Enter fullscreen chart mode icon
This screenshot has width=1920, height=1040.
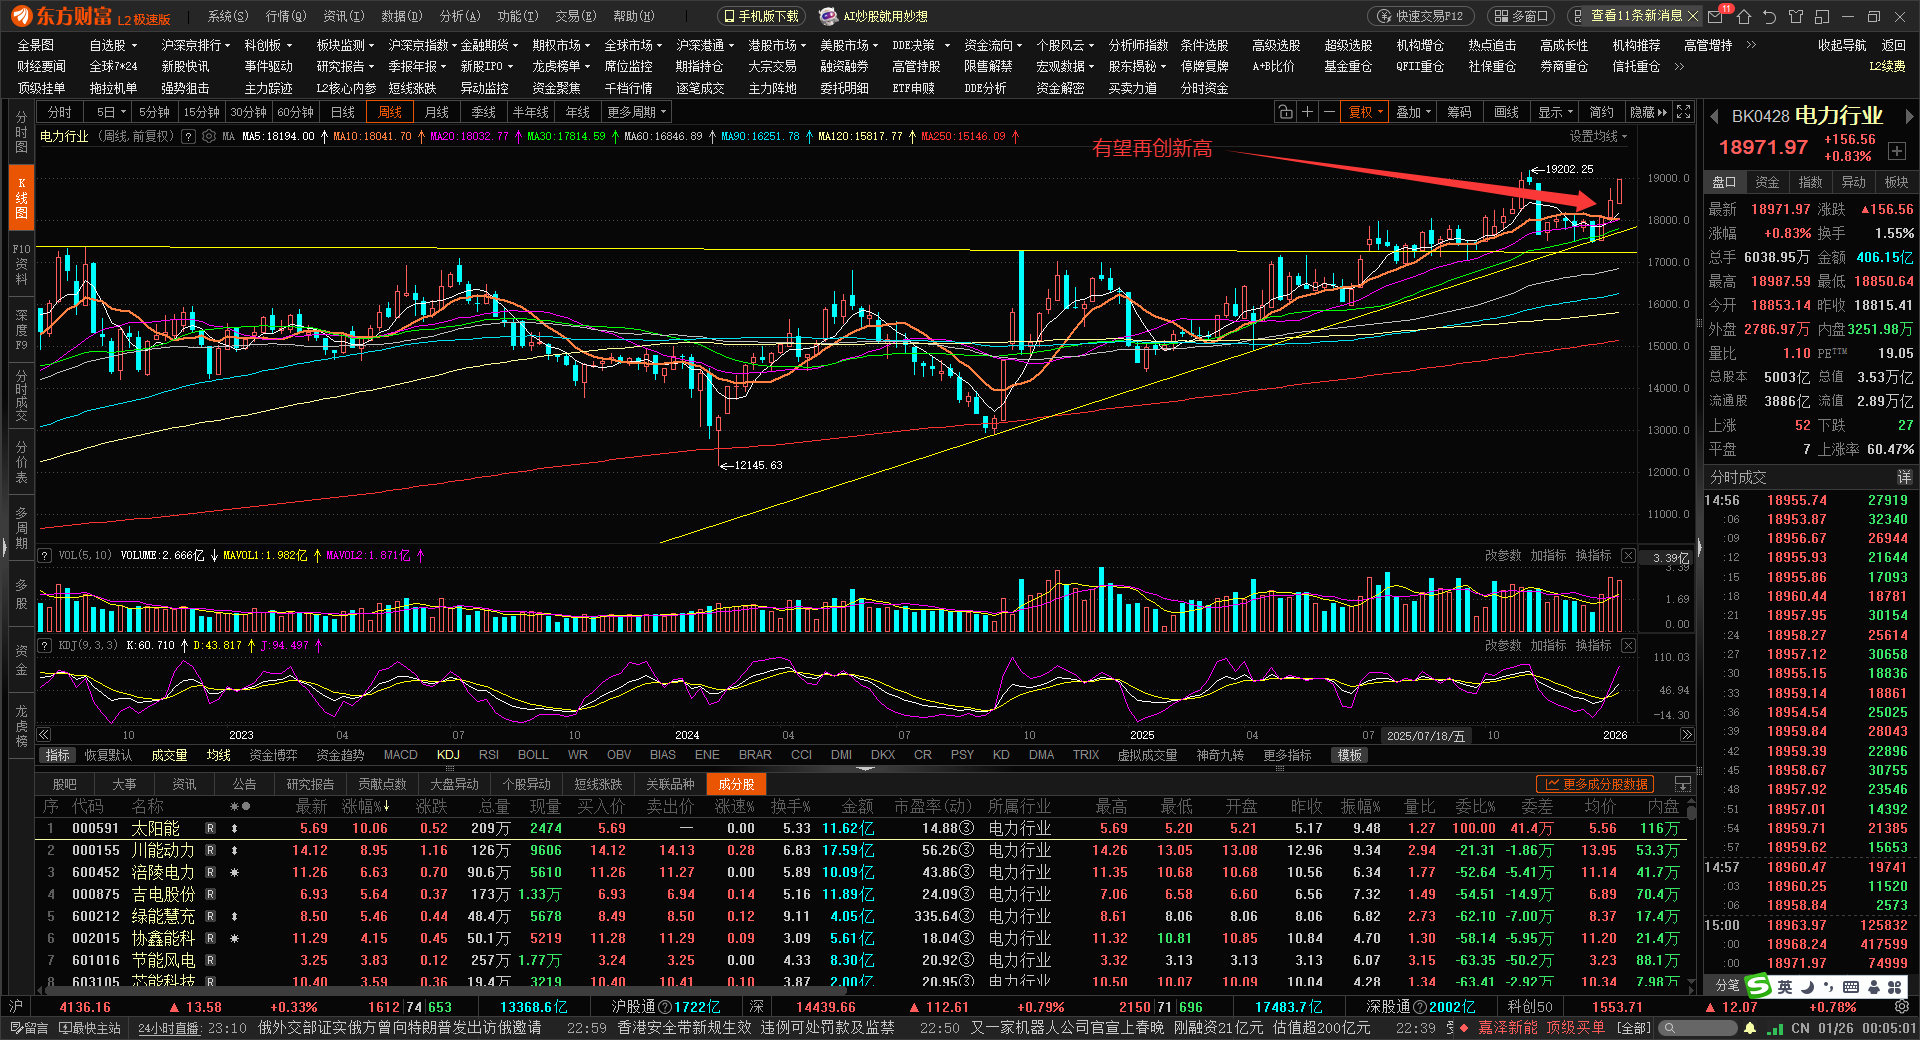point(1684,112)
